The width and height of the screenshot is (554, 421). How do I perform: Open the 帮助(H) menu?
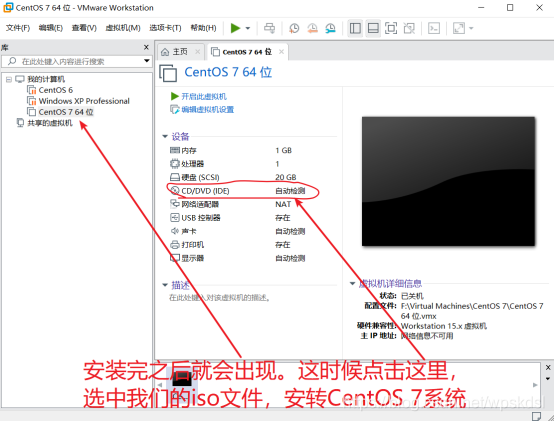pos(203,28)
